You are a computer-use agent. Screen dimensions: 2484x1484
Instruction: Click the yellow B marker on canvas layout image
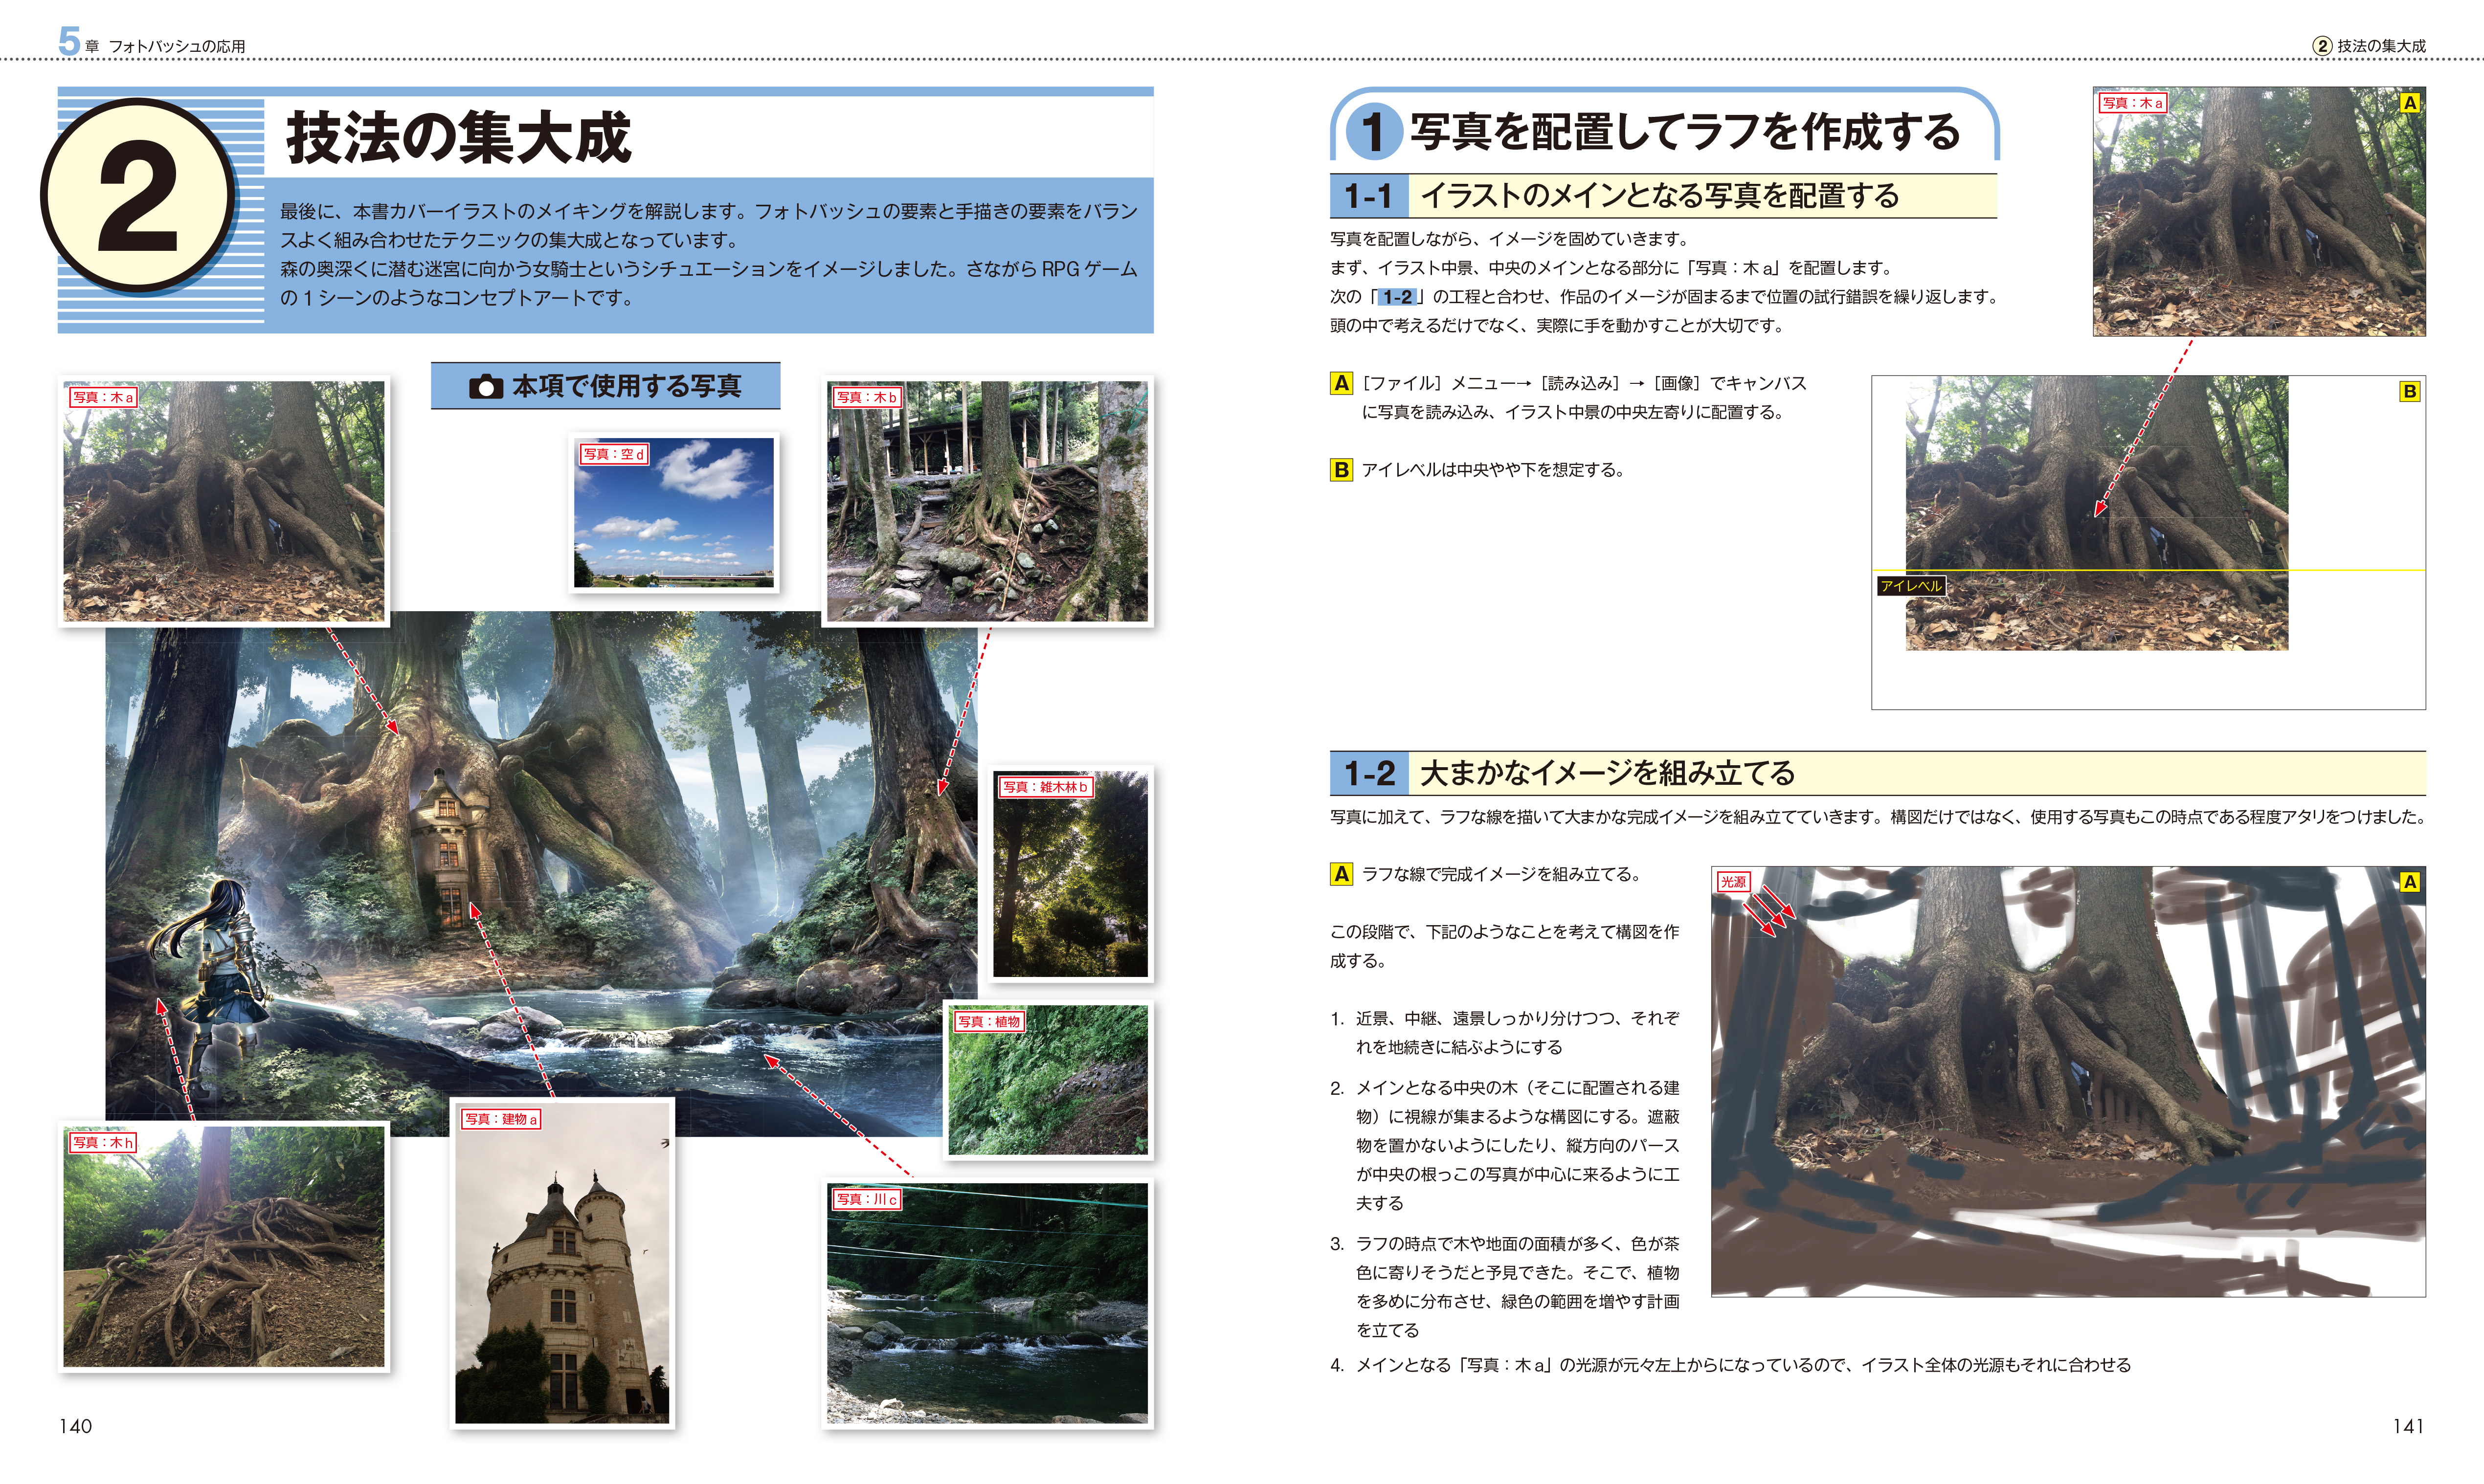pyautogui.click(x=2409, y=392)
